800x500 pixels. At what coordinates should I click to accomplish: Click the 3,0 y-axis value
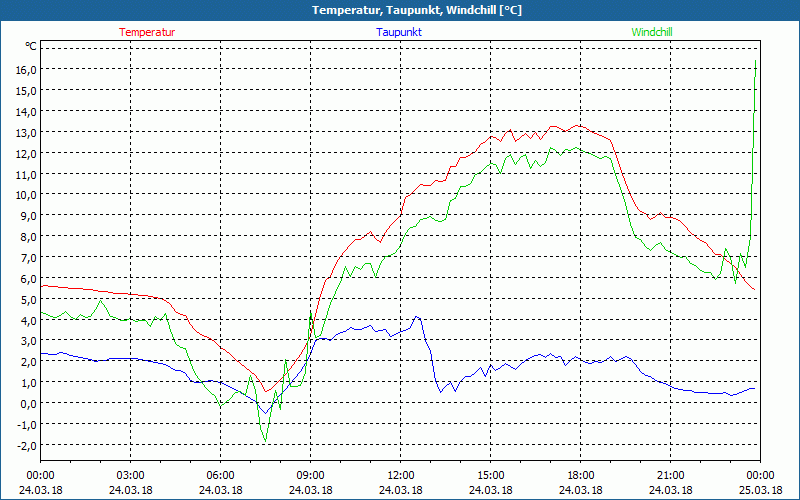pos(29,341)
